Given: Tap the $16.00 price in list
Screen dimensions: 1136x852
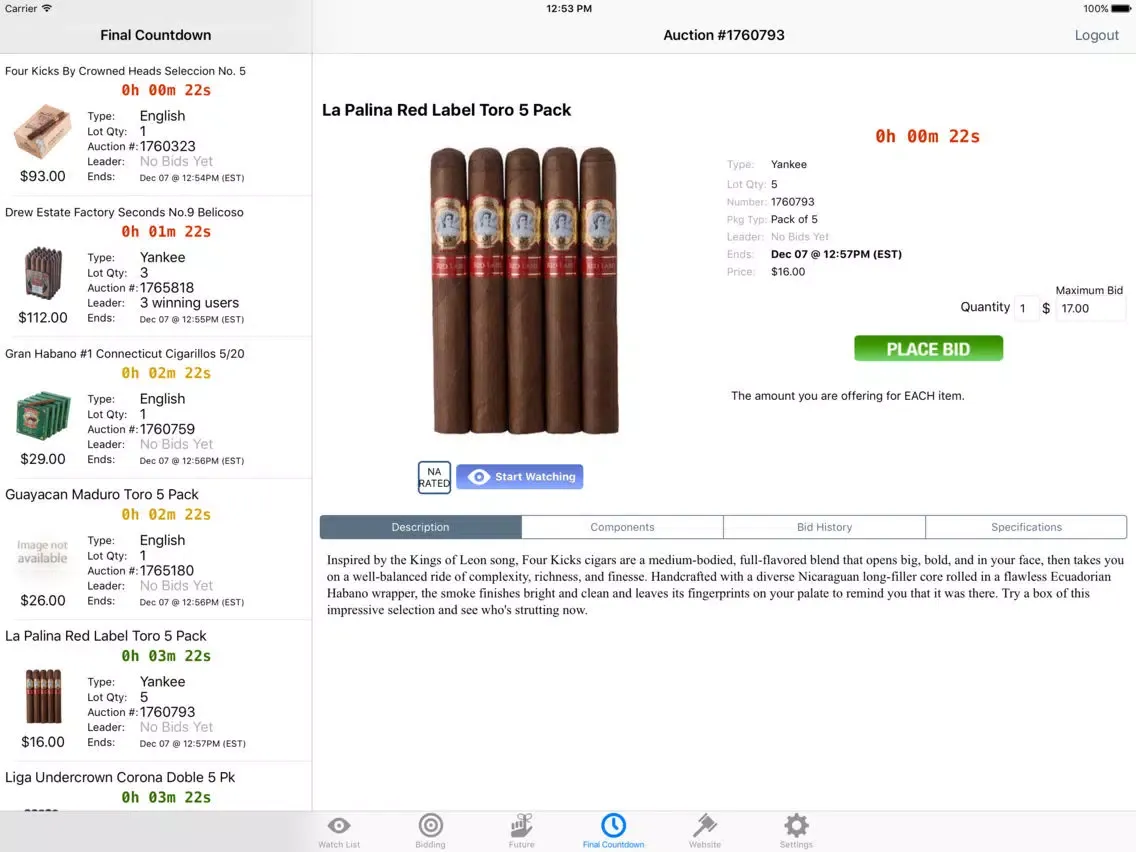Looking at the screenshot, I should click(43, 741).
